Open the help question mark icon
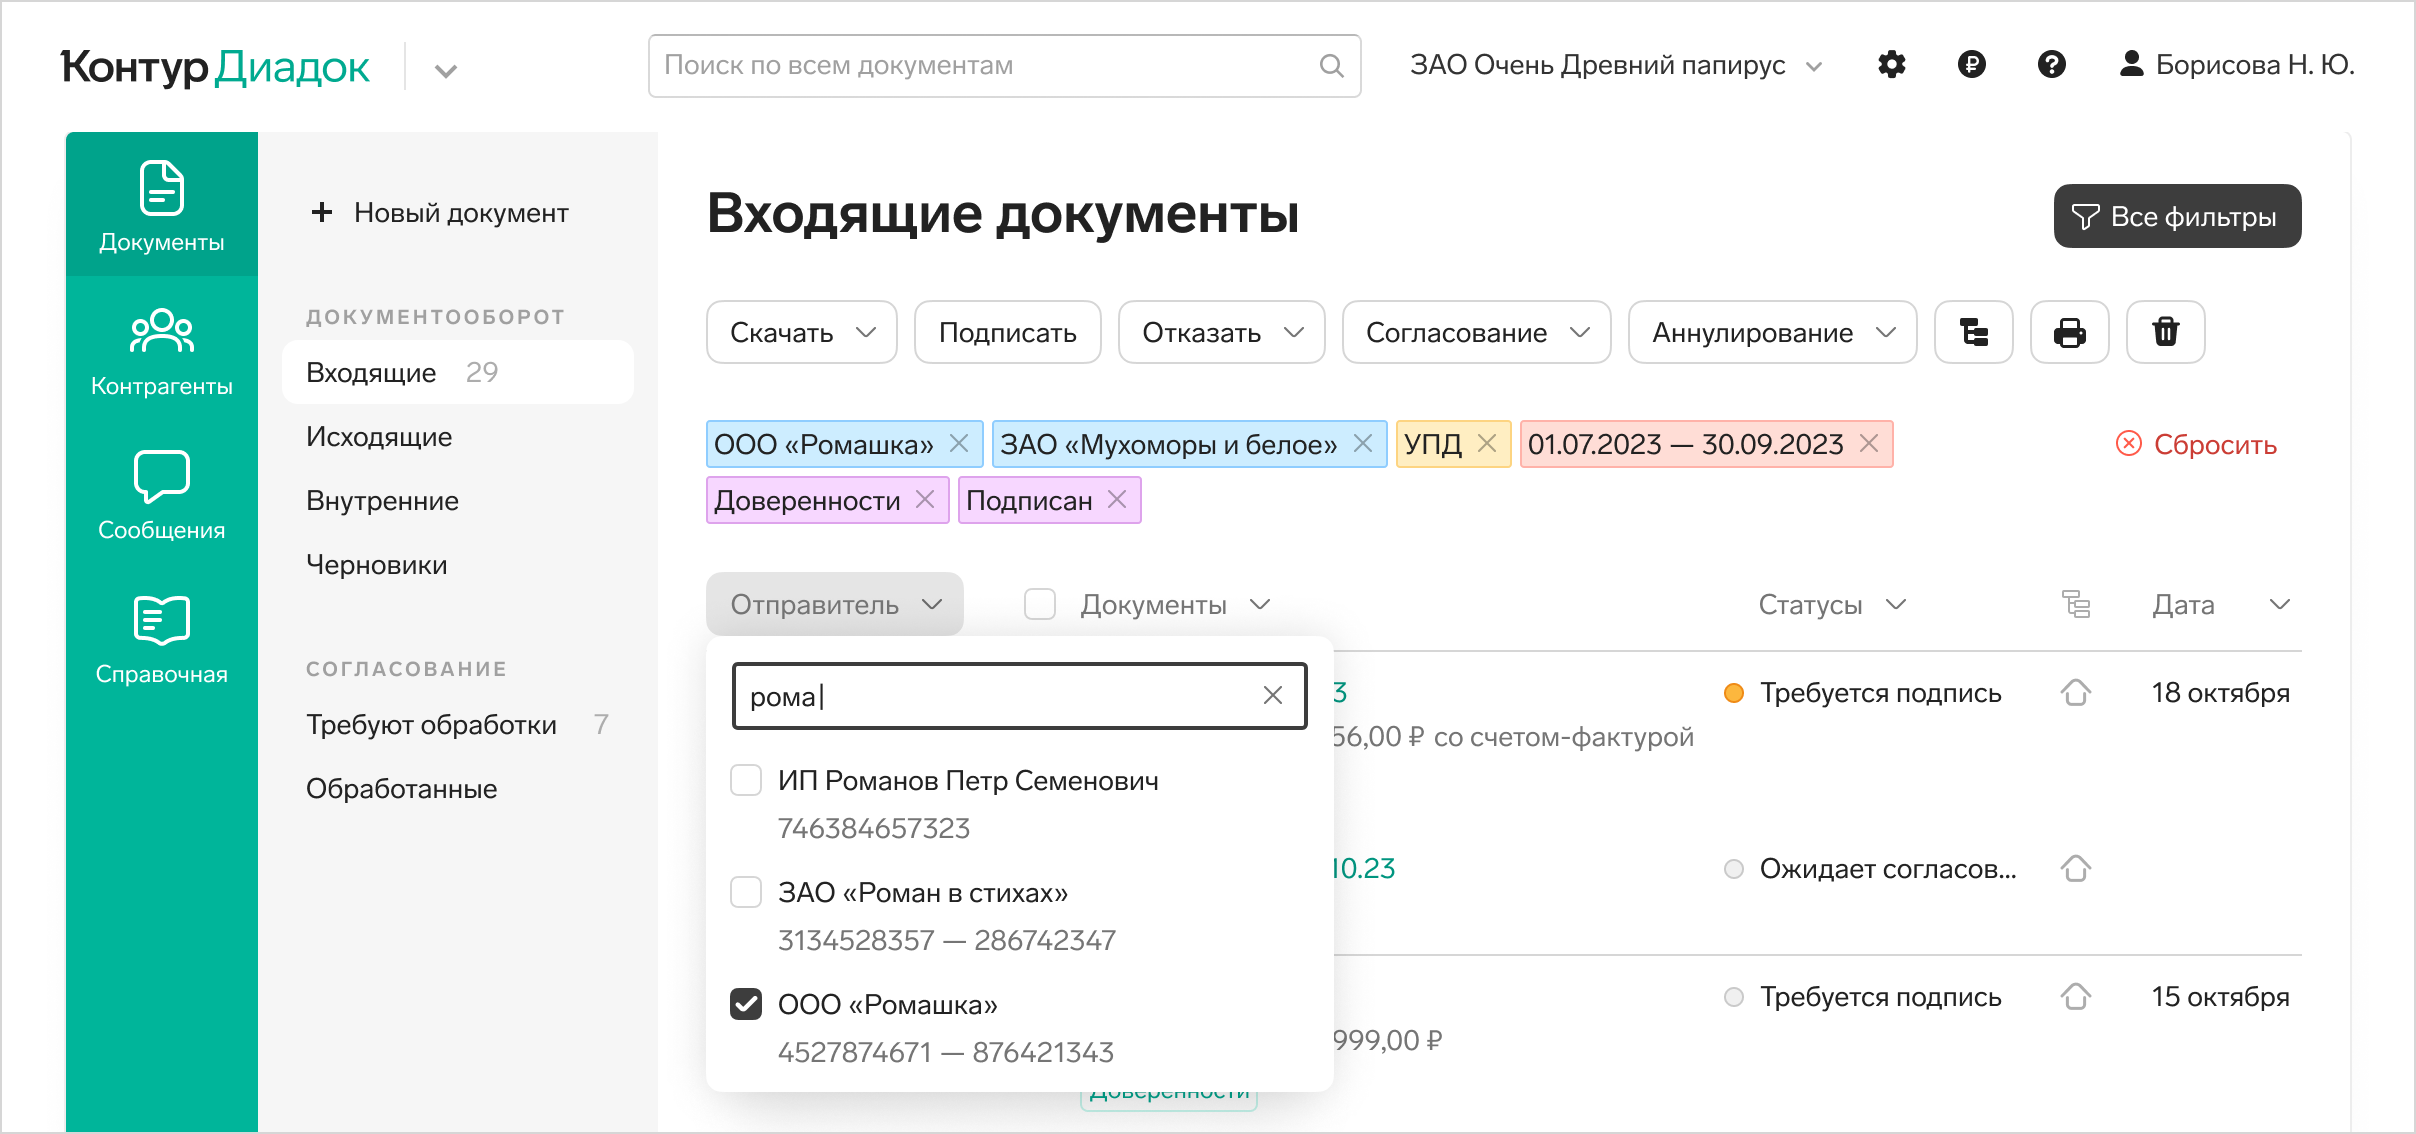2416x1134 pixels. (2051, 65)
